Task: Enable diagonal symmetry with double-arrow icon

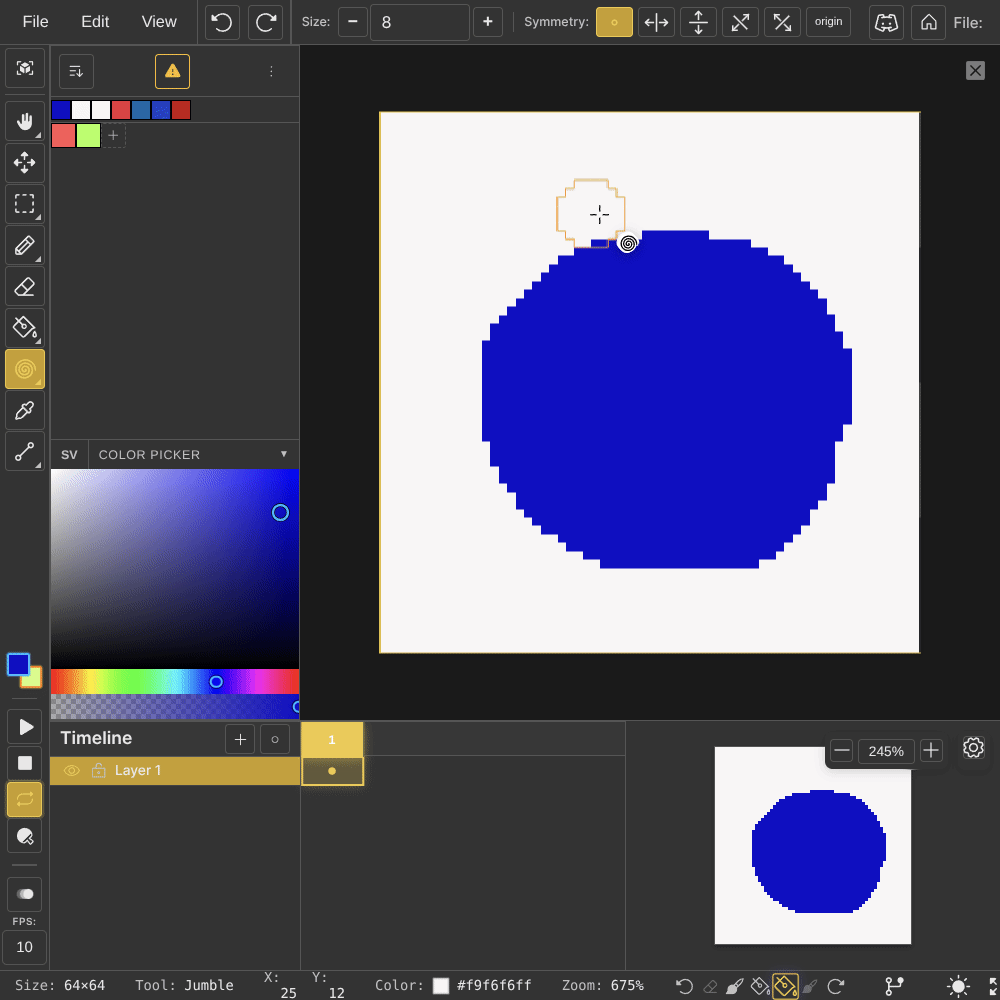Action: 740,22
